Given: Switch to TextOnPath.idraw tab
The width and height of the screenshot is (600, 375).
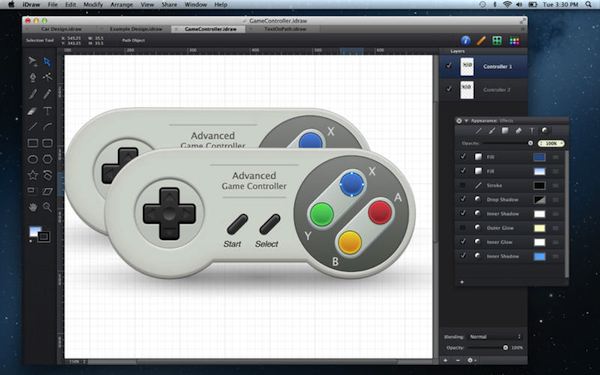Looking at the screenshot, I should tap(285, 29).
